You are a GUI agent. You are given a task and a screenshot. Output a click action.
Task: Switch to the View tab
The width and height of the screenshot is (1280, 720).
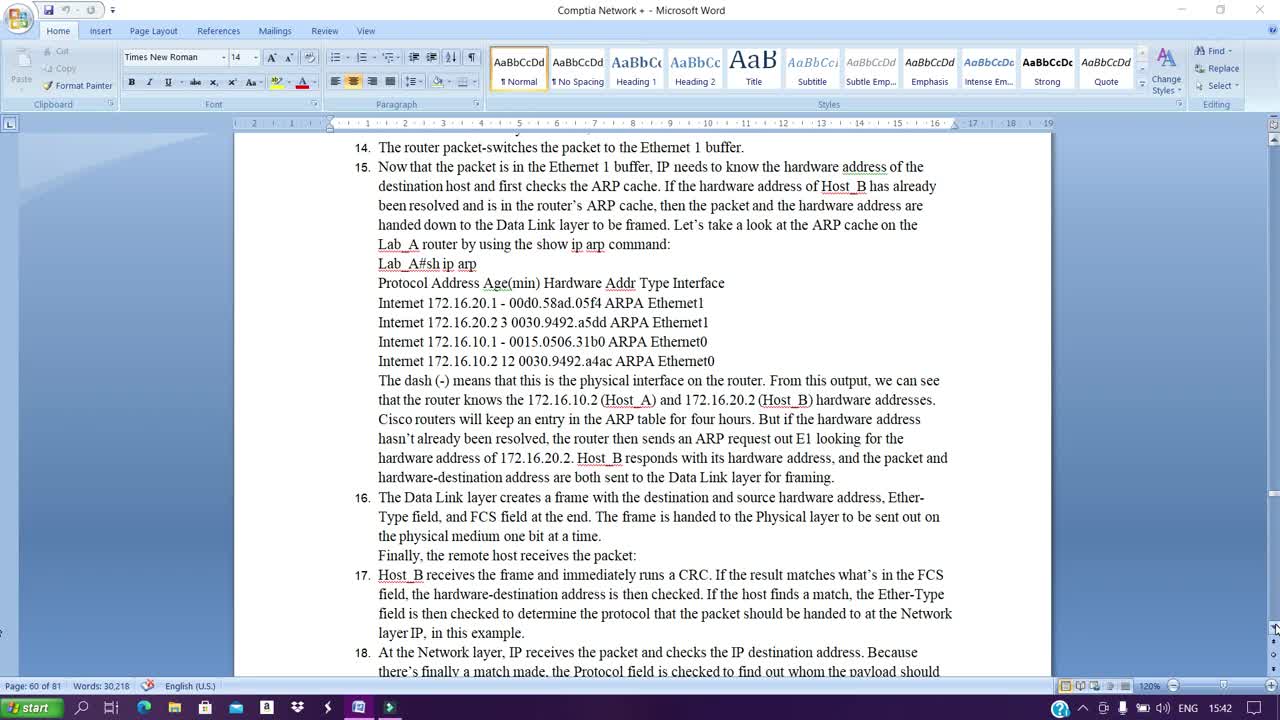(366, 31)
